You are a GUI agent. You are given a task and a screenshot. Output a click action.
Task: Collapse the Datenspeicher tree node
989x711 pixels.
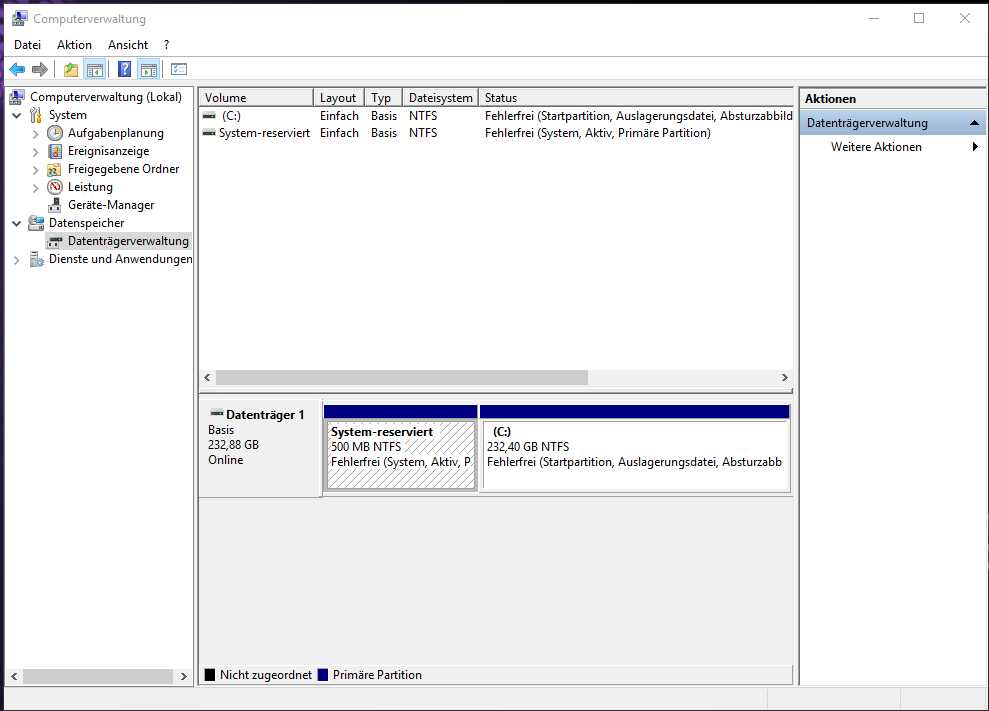[16, 223]
